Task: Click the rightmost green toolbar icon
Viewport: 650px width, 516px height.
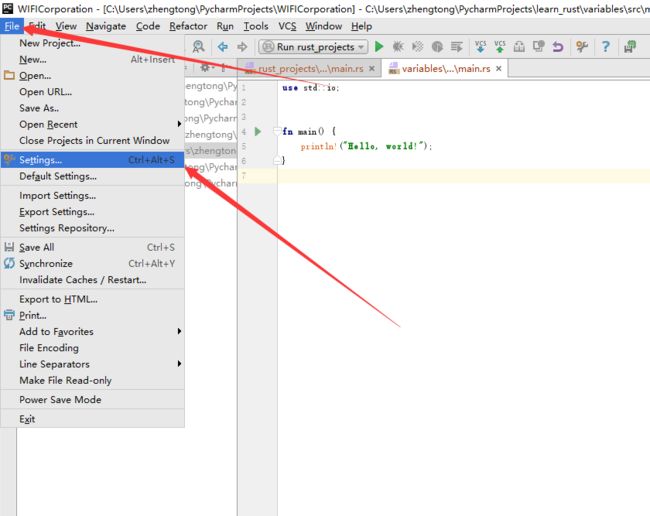Action: click(630, 46)
